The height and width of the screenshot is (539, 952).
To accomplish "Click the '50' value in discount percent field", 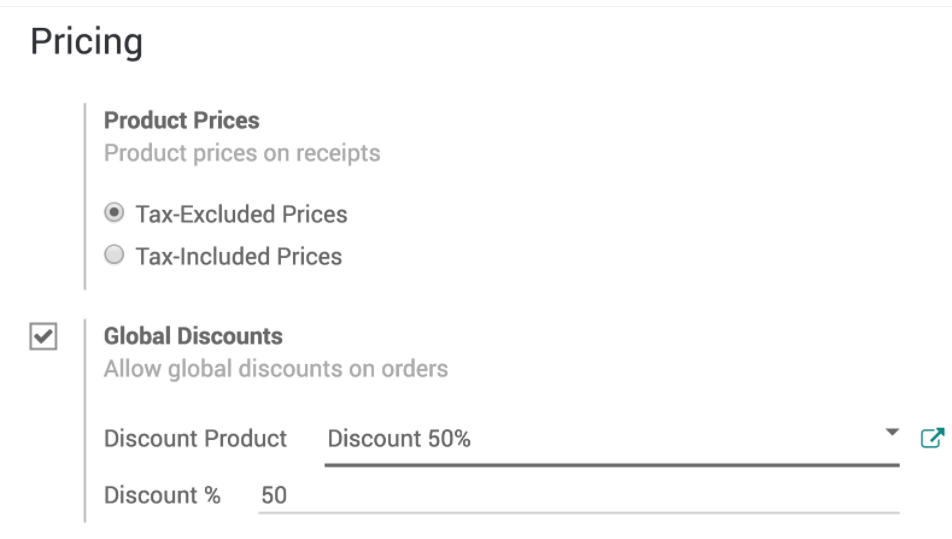I will click(274, 495).
